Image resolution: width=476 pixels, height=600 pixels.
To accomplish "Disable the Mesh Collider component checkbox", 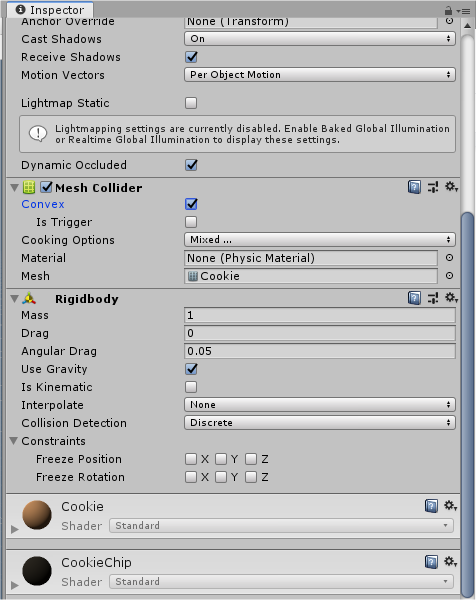I will [x=46, y=187].
